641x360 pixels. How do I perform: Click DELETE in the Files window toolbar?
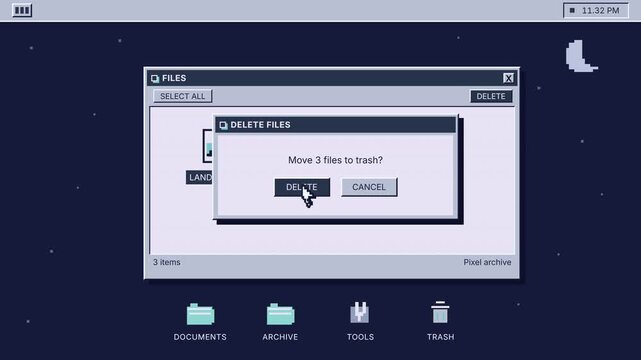click(x=491, y=96)
